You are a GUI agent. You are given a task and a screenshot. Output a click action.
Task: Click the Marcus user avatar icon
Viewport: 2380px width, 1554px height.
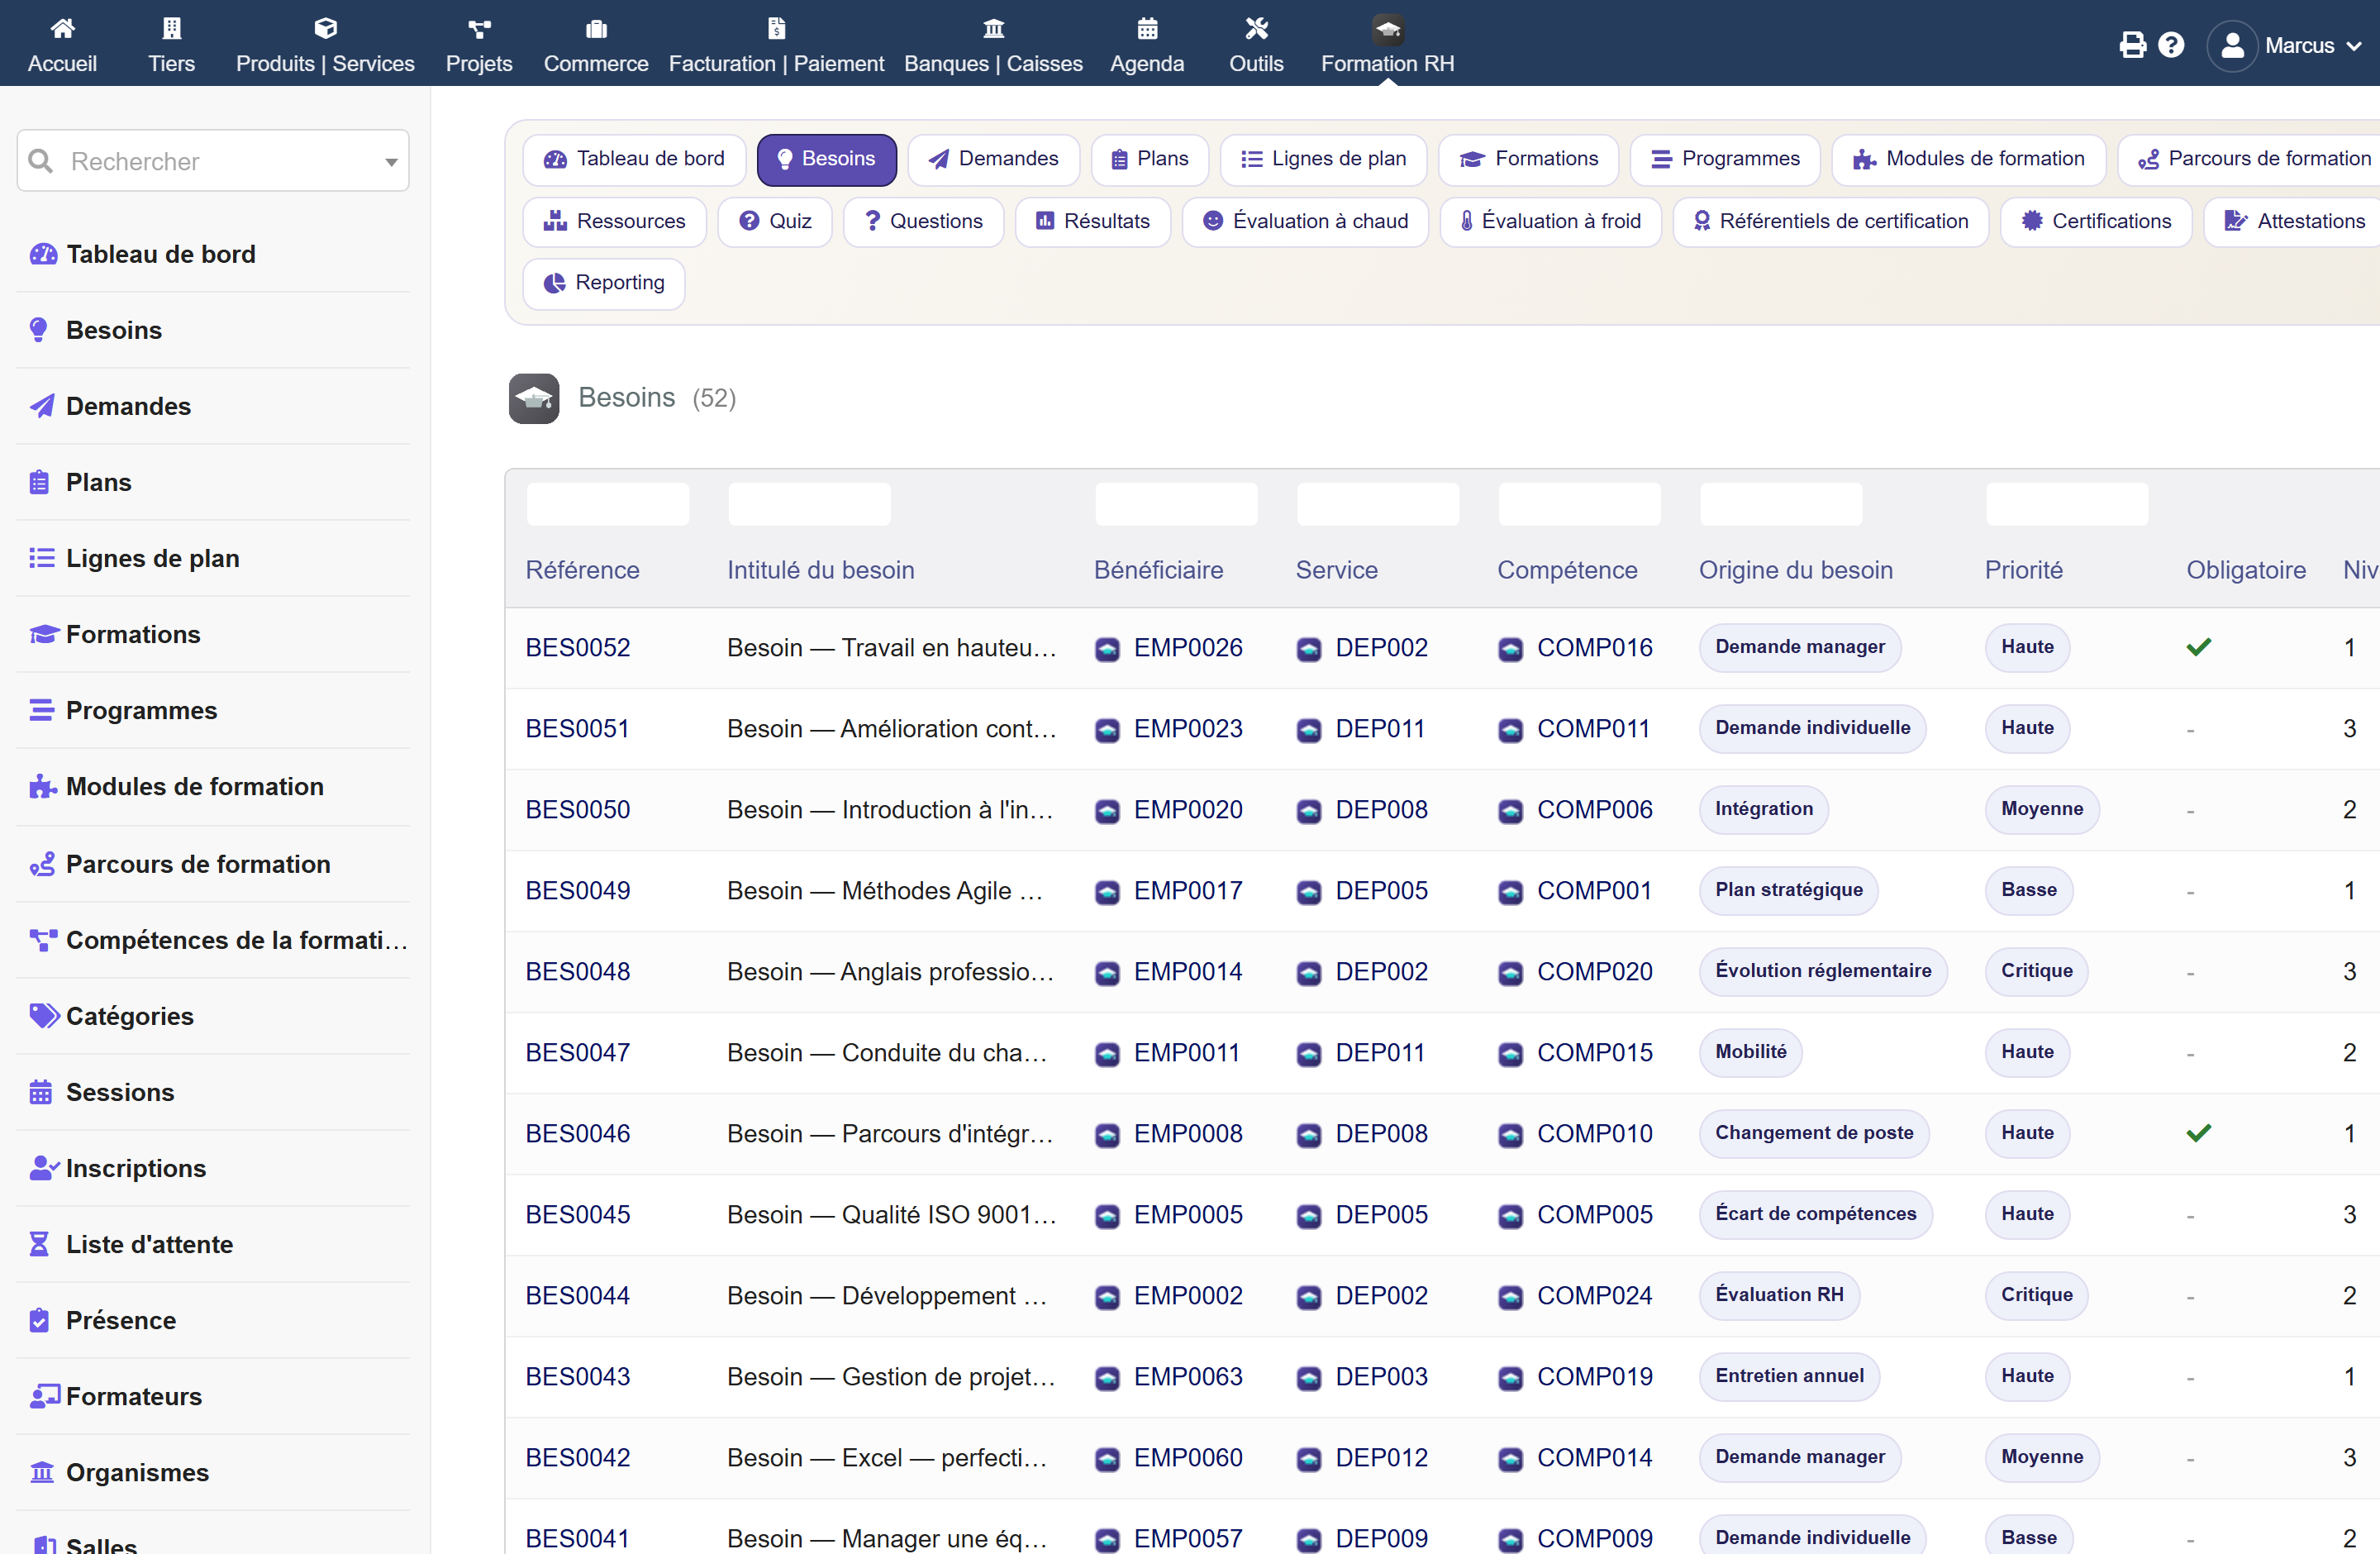tap(2232, 46)
